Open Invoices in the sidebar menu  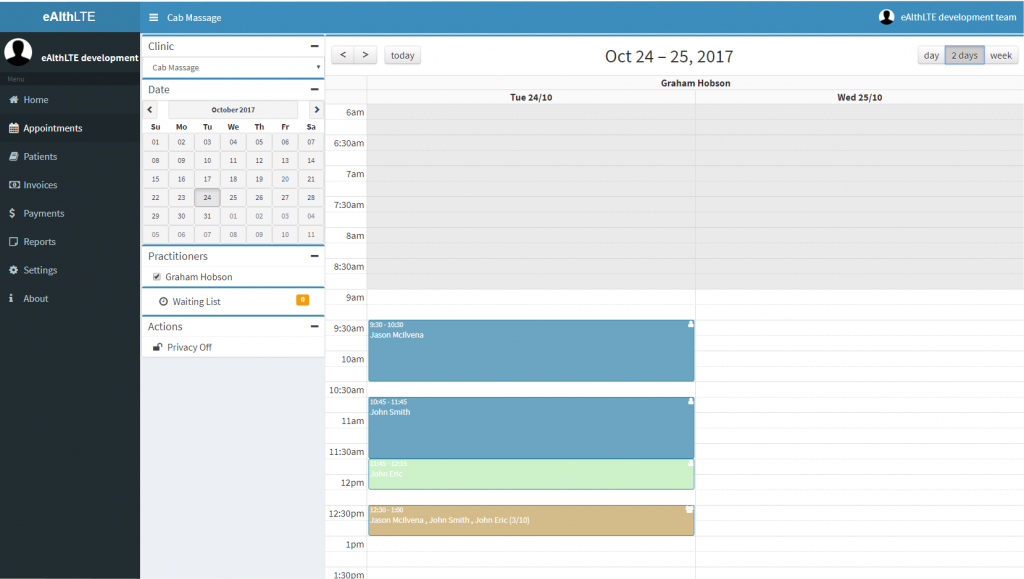coord(70,185)
